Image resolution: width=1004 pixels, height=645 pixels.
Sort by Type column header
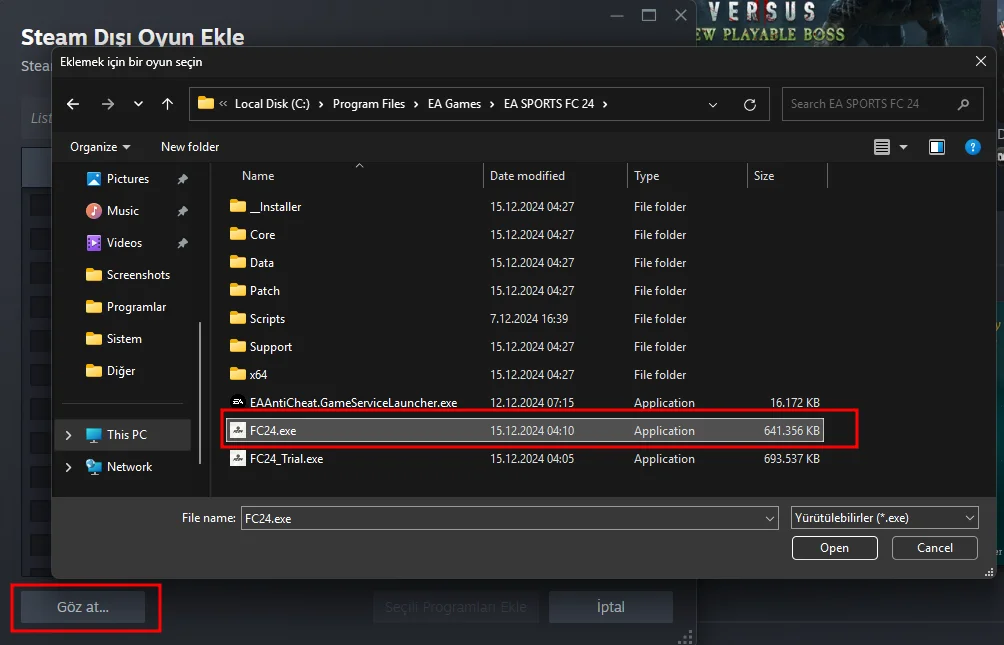(647, 176)
